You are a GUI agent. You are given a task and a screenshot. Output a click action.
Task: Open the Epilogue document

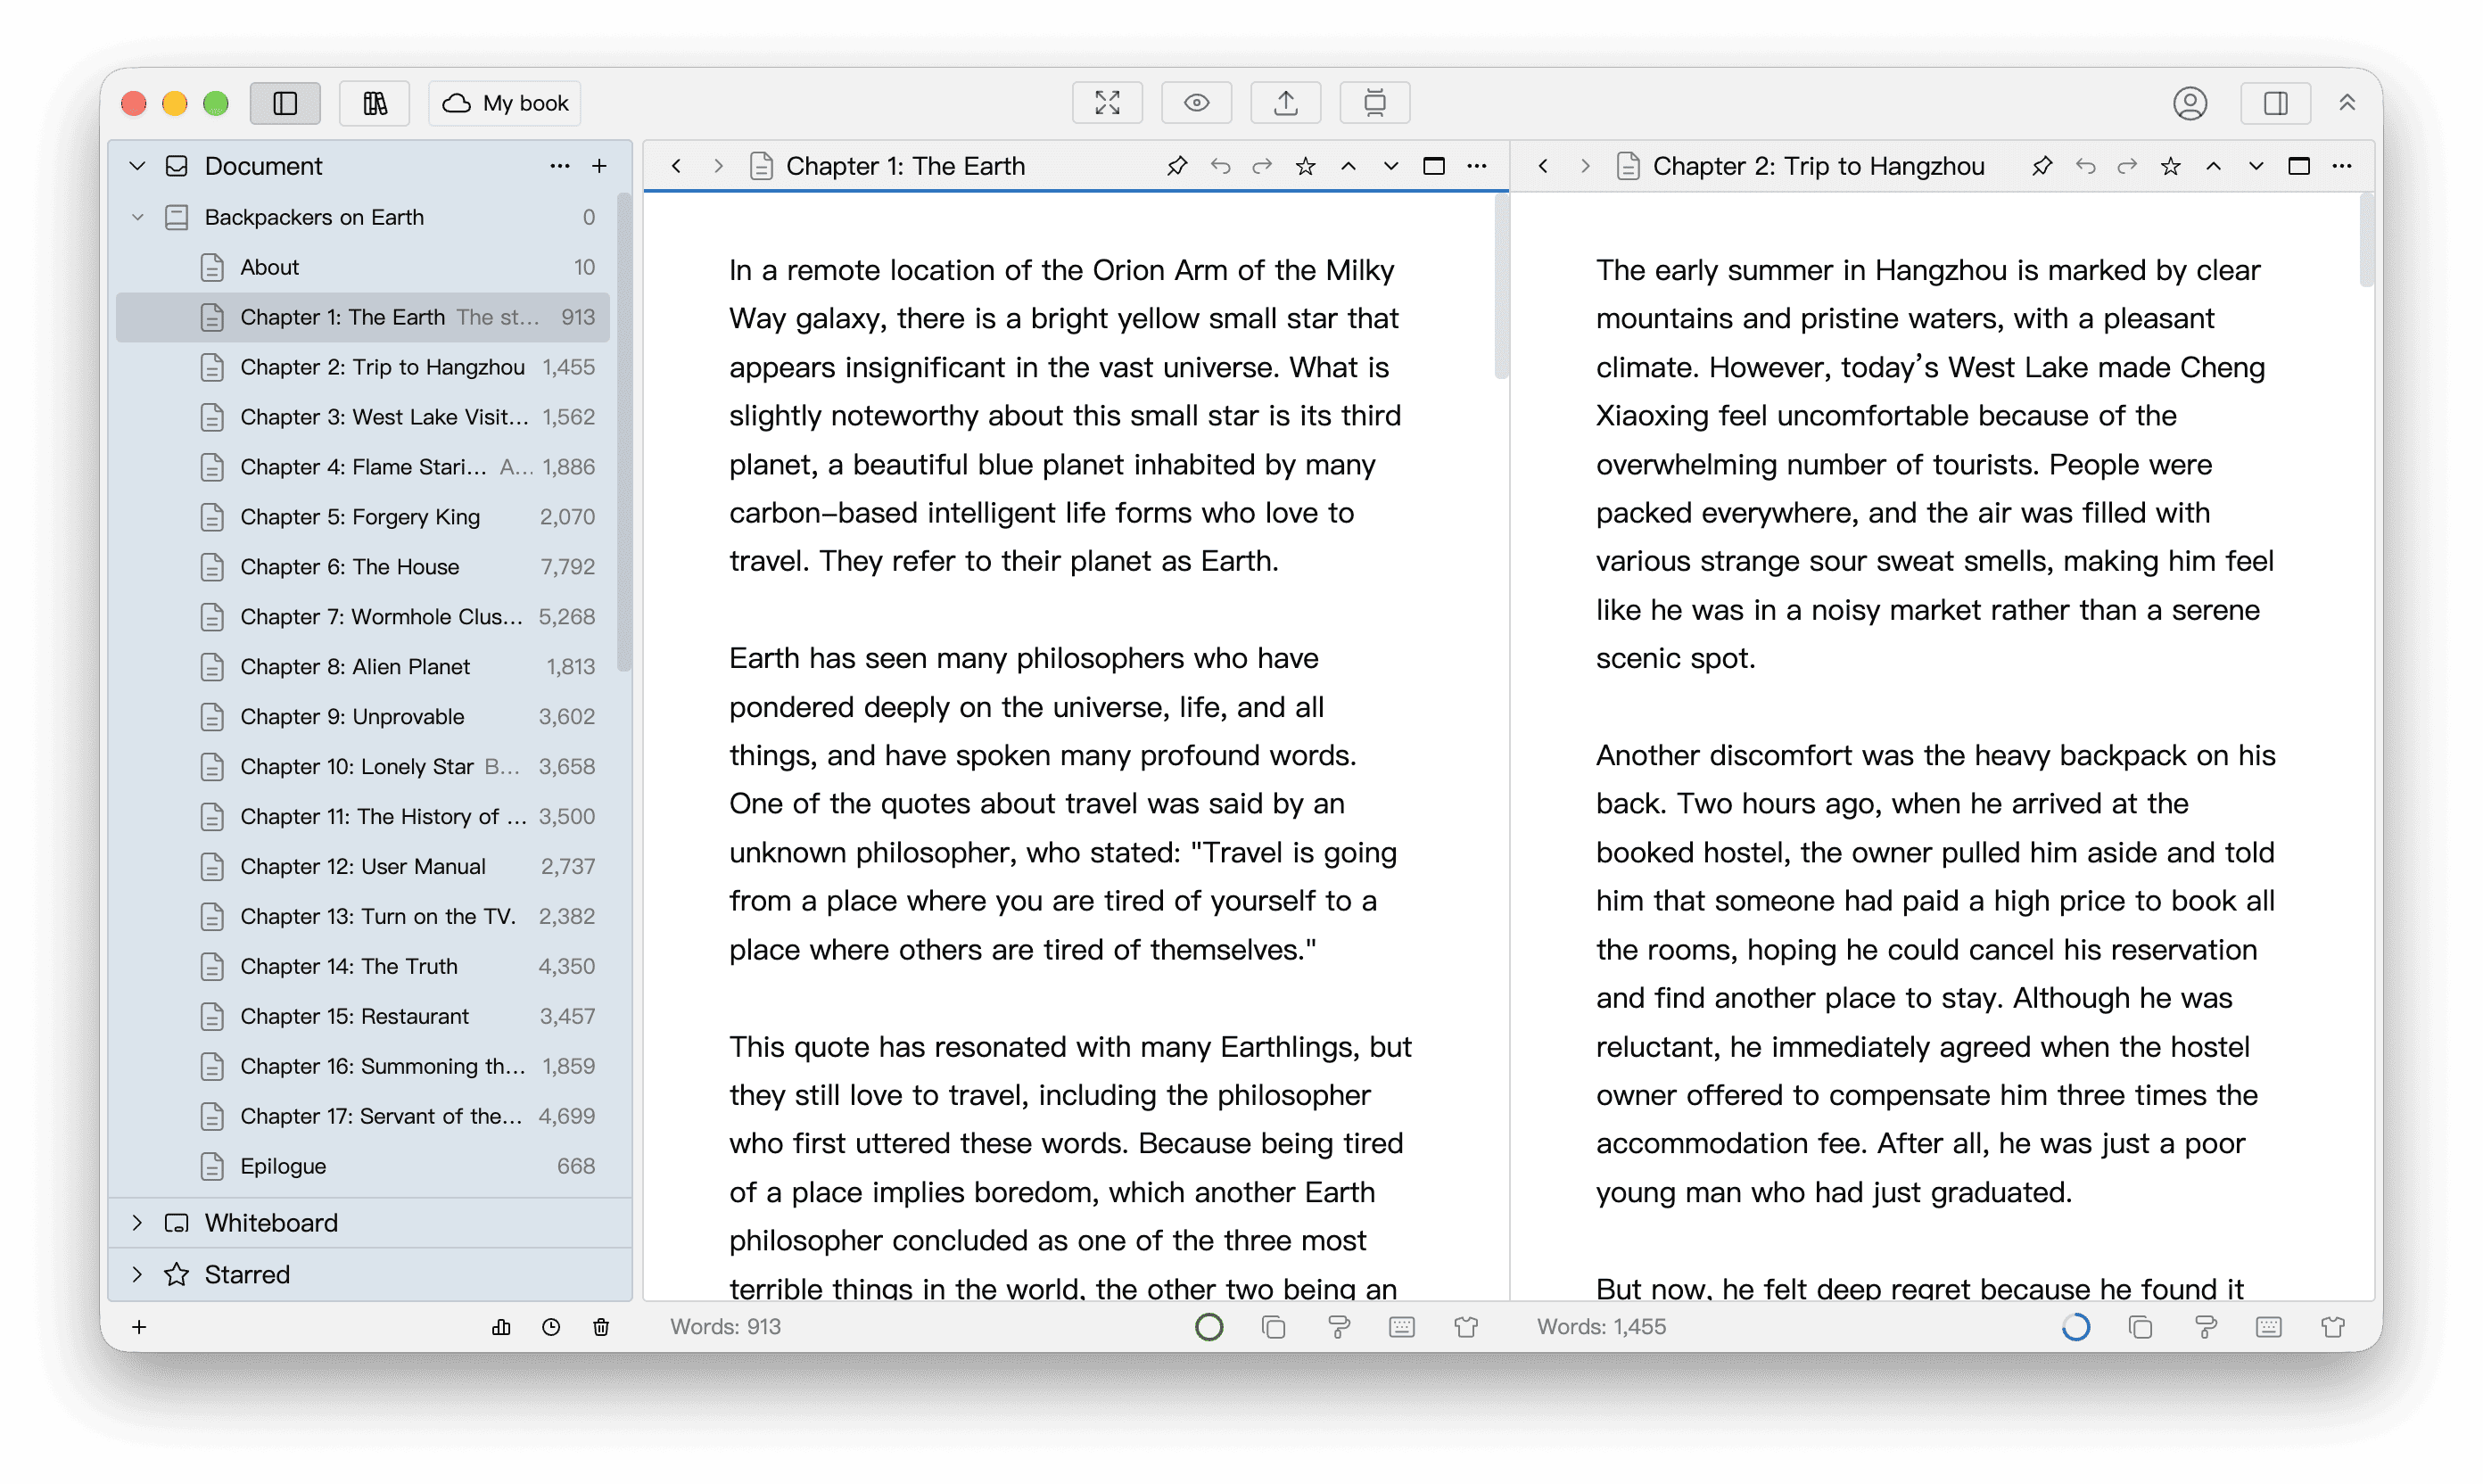coord(363,1166)
